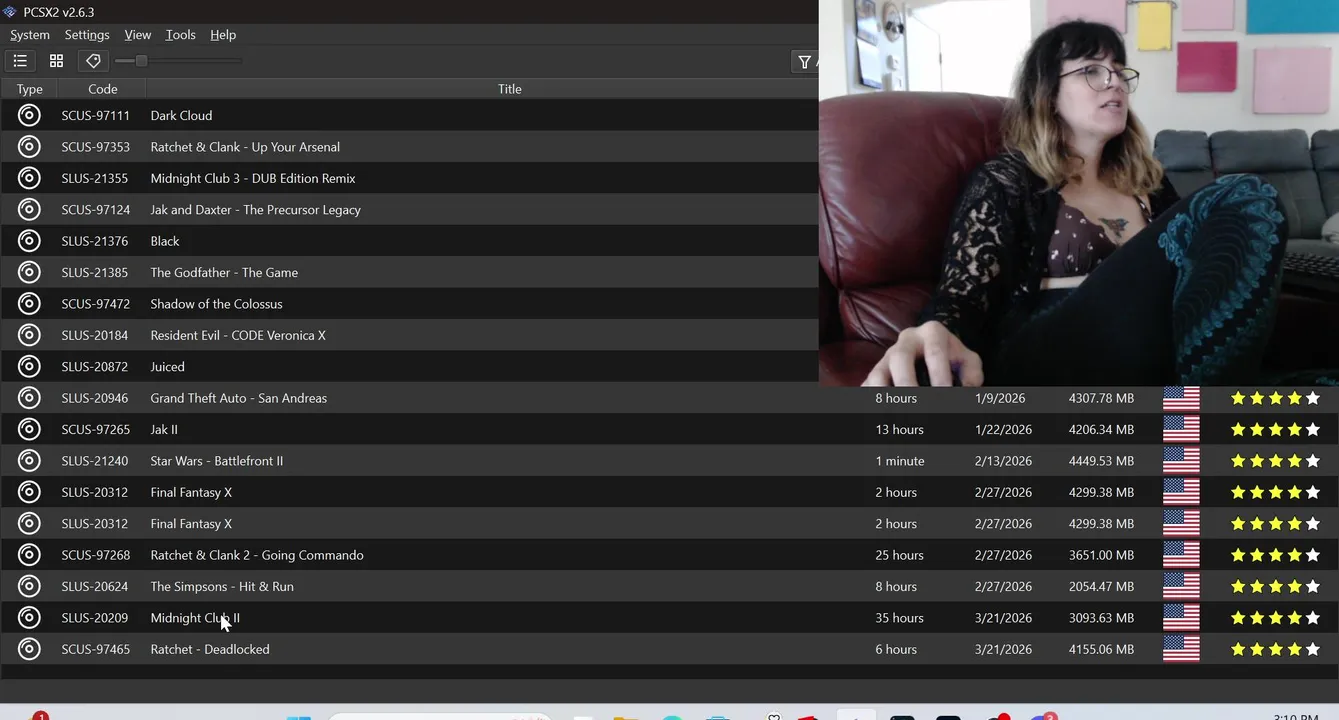Image resolution: width=1339 pixels, height=720 pixels.
Task: Sort by the Type column header
Action: (x=30, y=89)
